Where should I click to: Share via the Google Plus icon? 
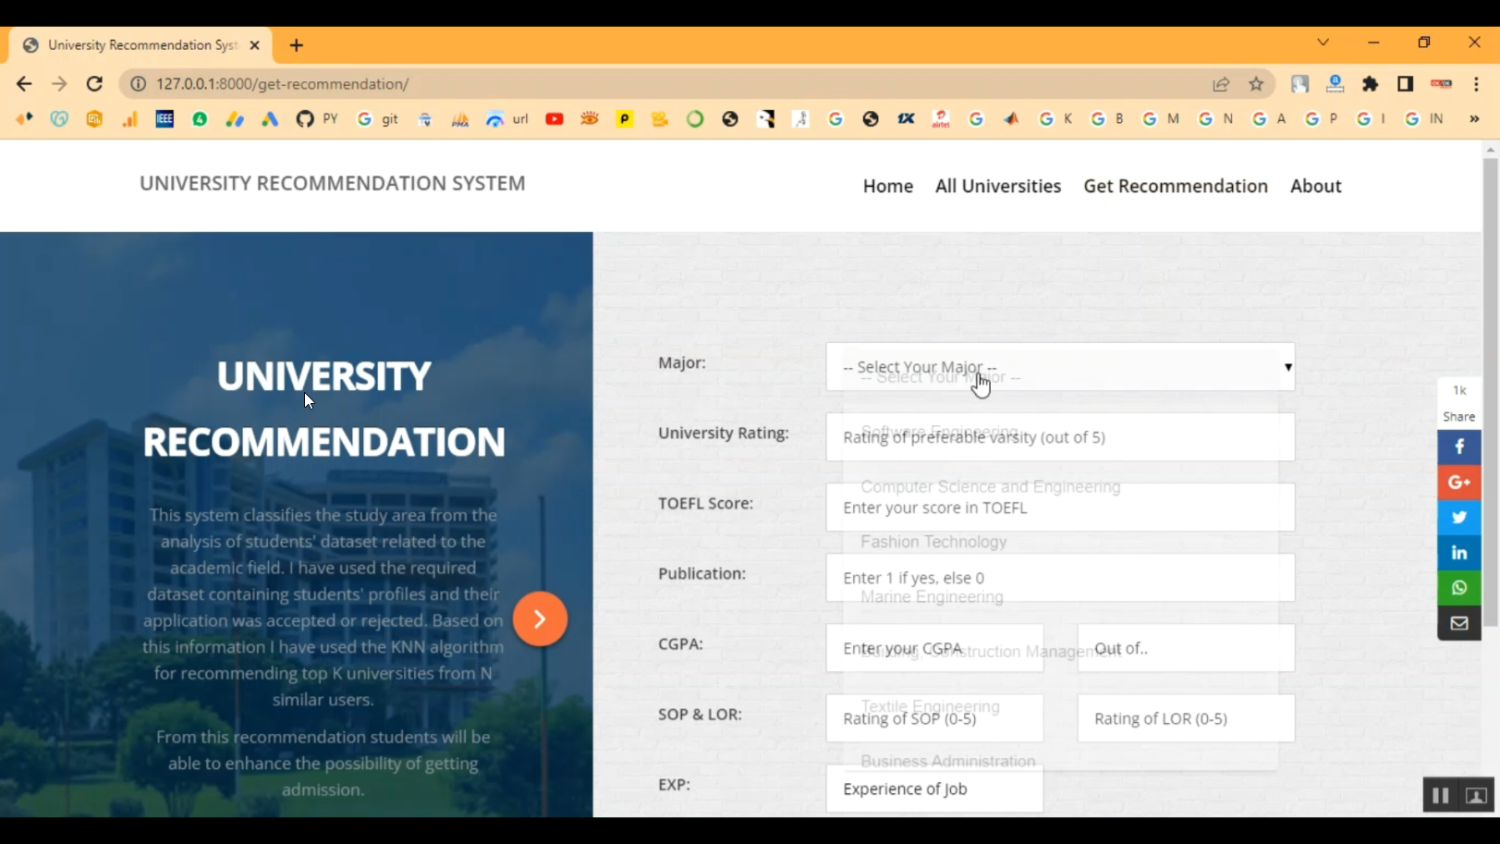[x=1459, y=482]
